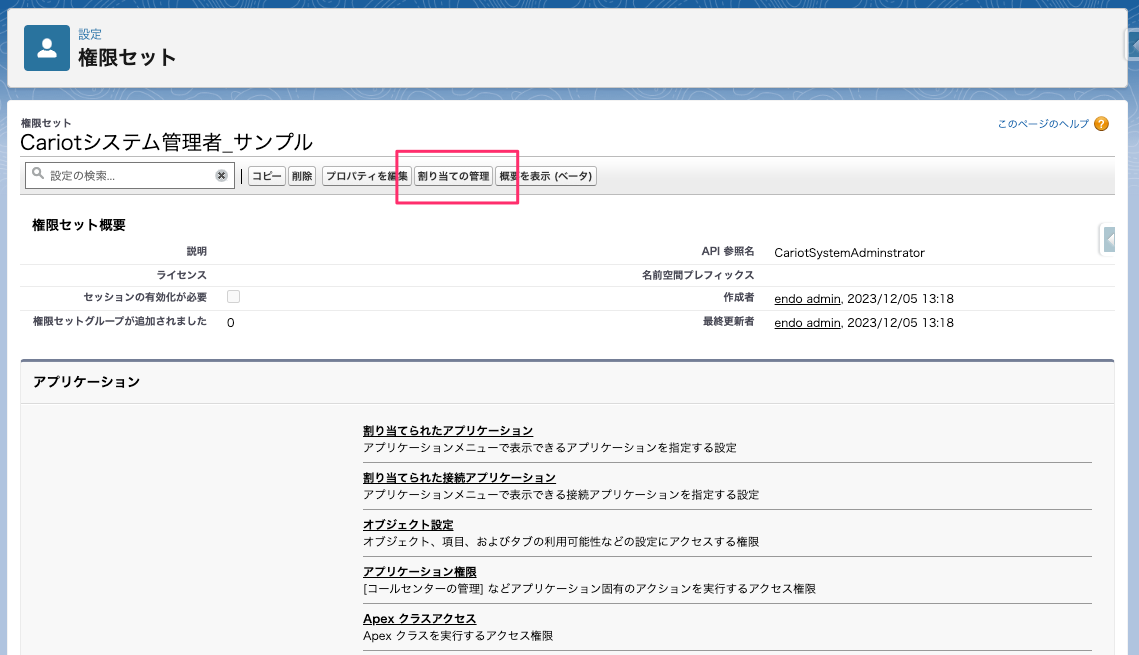Viewport: 1139px width, 655px height.
Task: Click the permission set user icon in header
Action: [x=46, y=48]
